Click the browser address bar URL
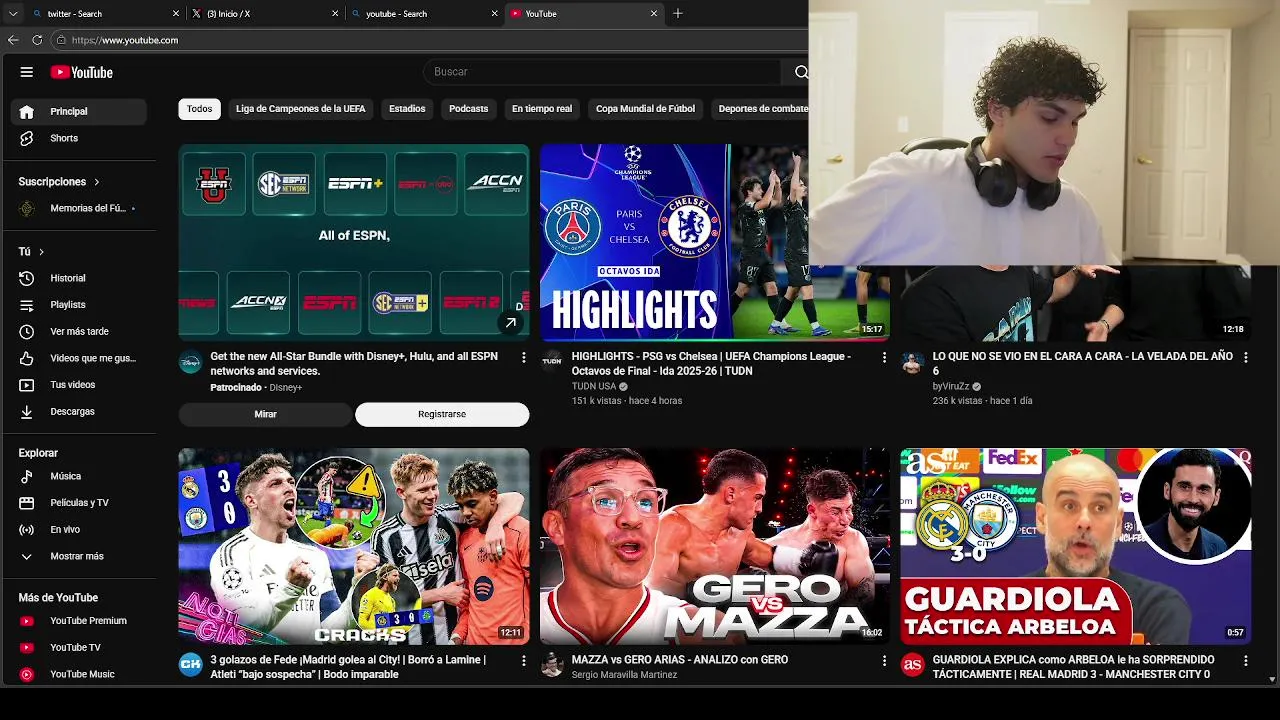The image size is (1280, 720). [125, 40]
